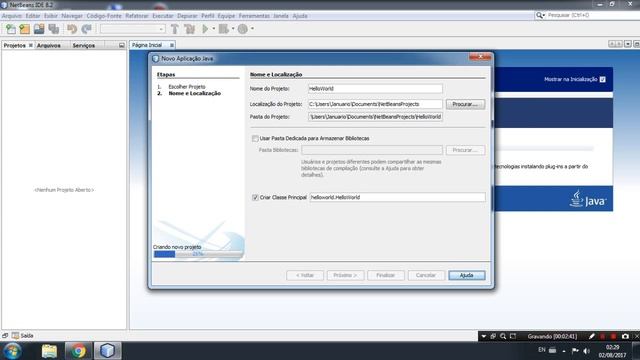Toggle Mostrar na Inicialização checkbox
Viewport: 640px width, 360px height.
click(x=602, y=79)
